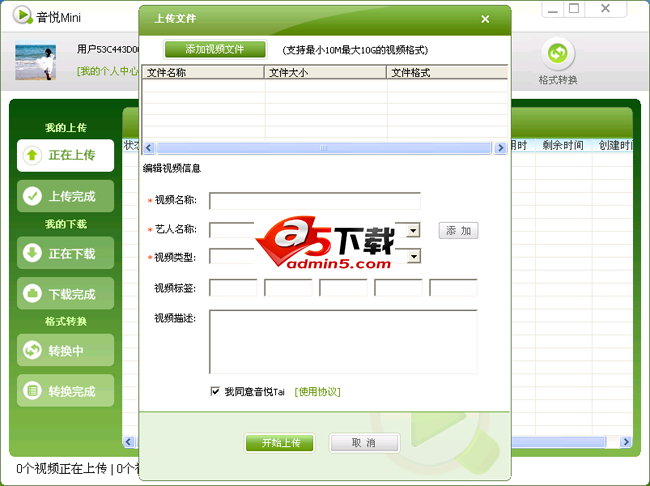This screenshot has width=650, height=486.
Task: Open the 格式转换 format conversion tool icon
Action: [x=558, y=54]
